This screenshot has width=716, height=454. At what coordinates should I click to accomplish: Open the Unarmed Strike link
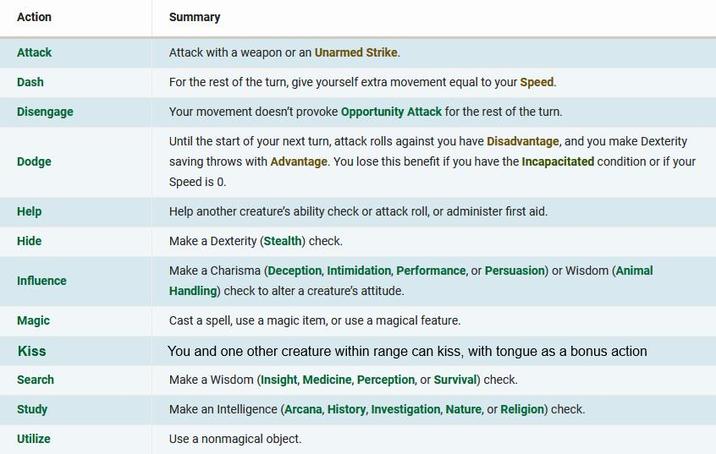[356, 53]
